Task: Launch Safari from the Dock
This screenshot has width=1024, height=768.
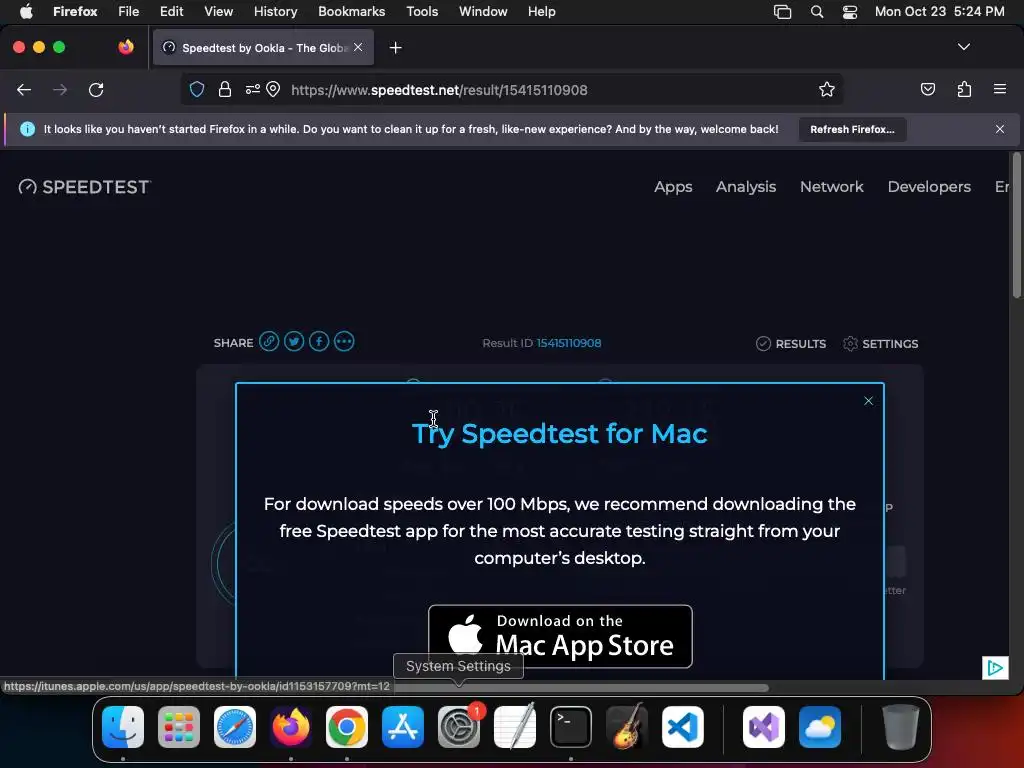Action: [x=235, y=727]
